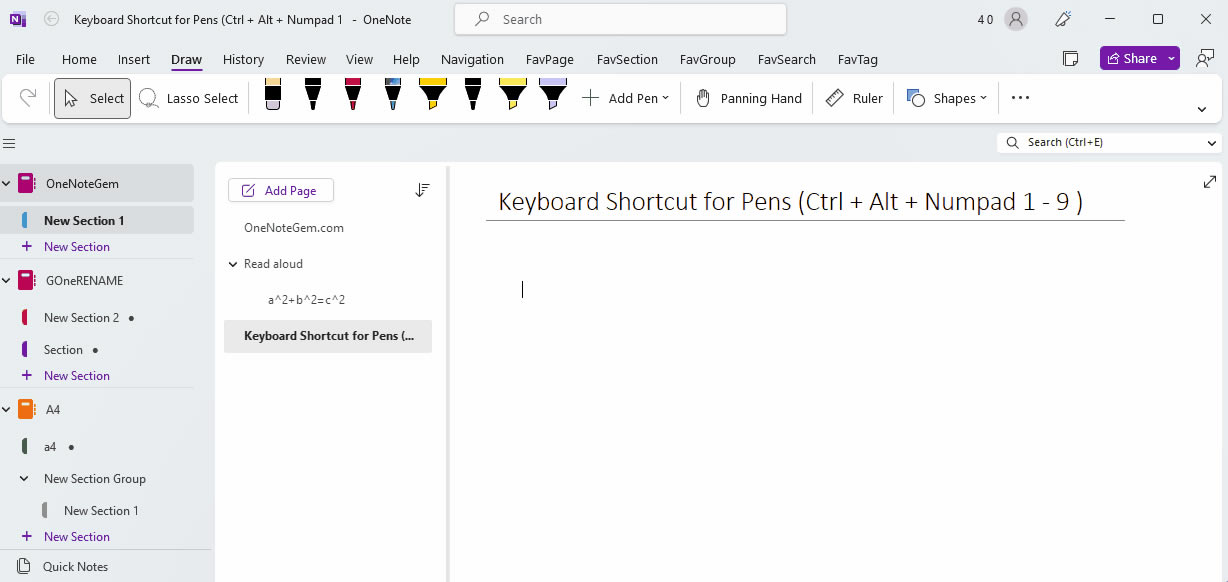
Task: Select the Eraser tool in the Draw toolbar
Action: click(x=272, y=95)
